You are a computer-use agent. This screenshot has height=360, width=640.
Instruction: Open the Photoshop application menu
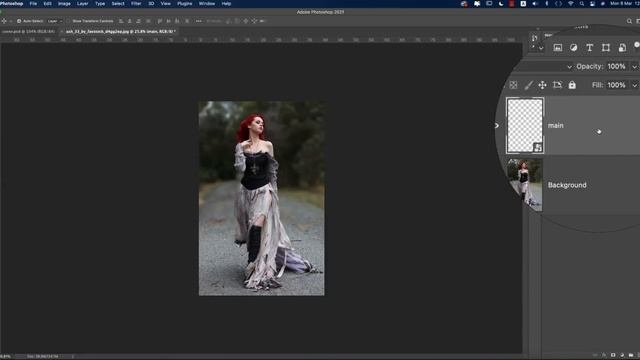point(11,4)
